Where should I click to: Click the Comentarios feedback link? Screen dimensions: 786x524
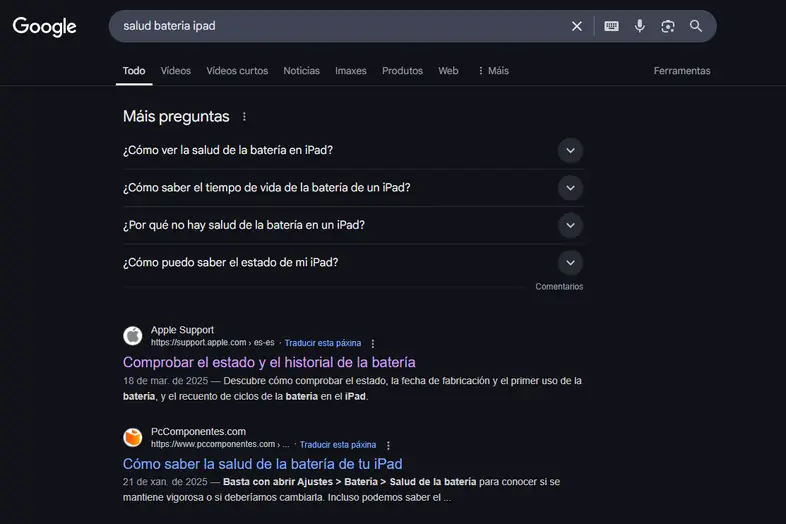click(559, 286)
